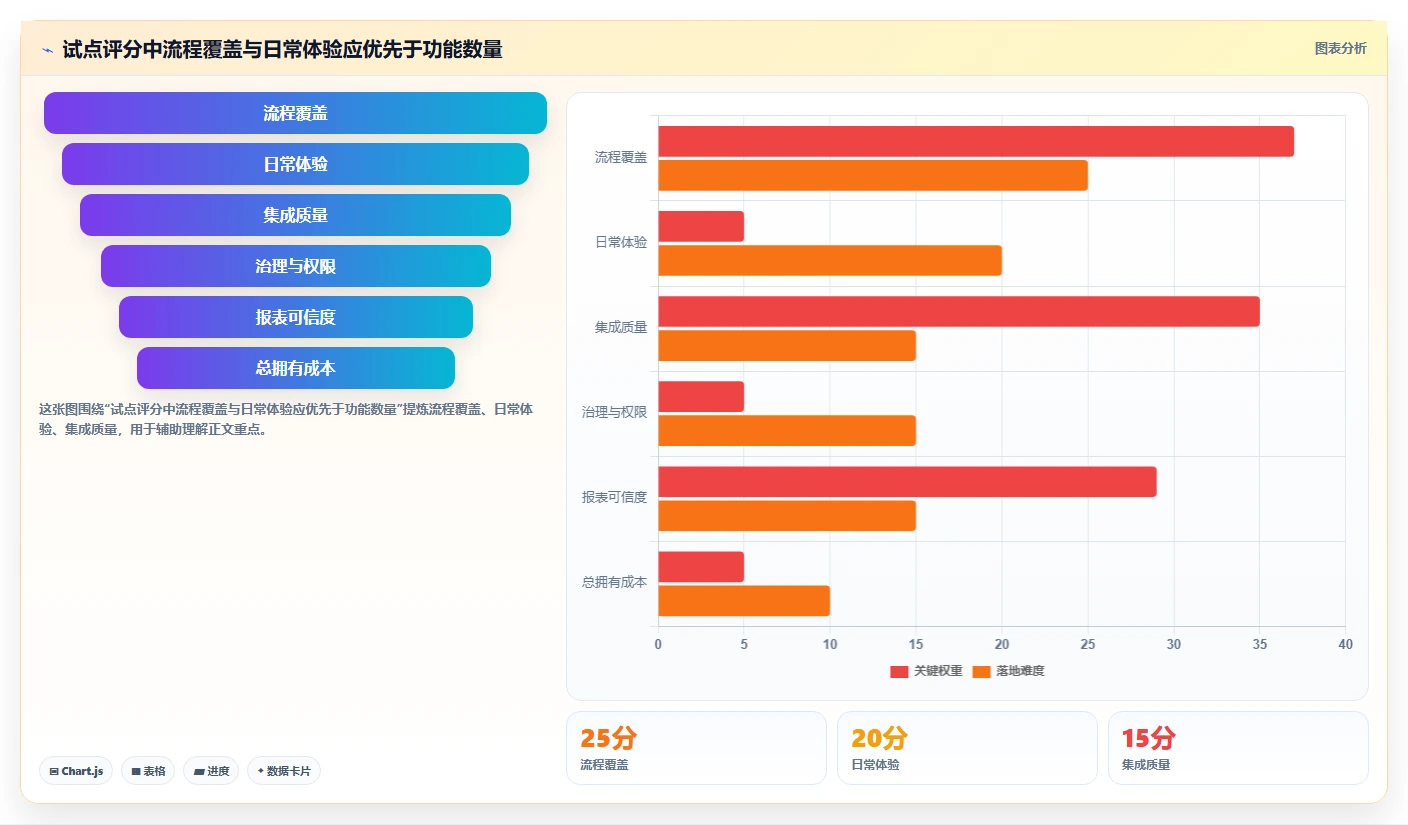Click the orange 流程覆盖 chart bar
The image size is (1408, 825).
[873, 175]
